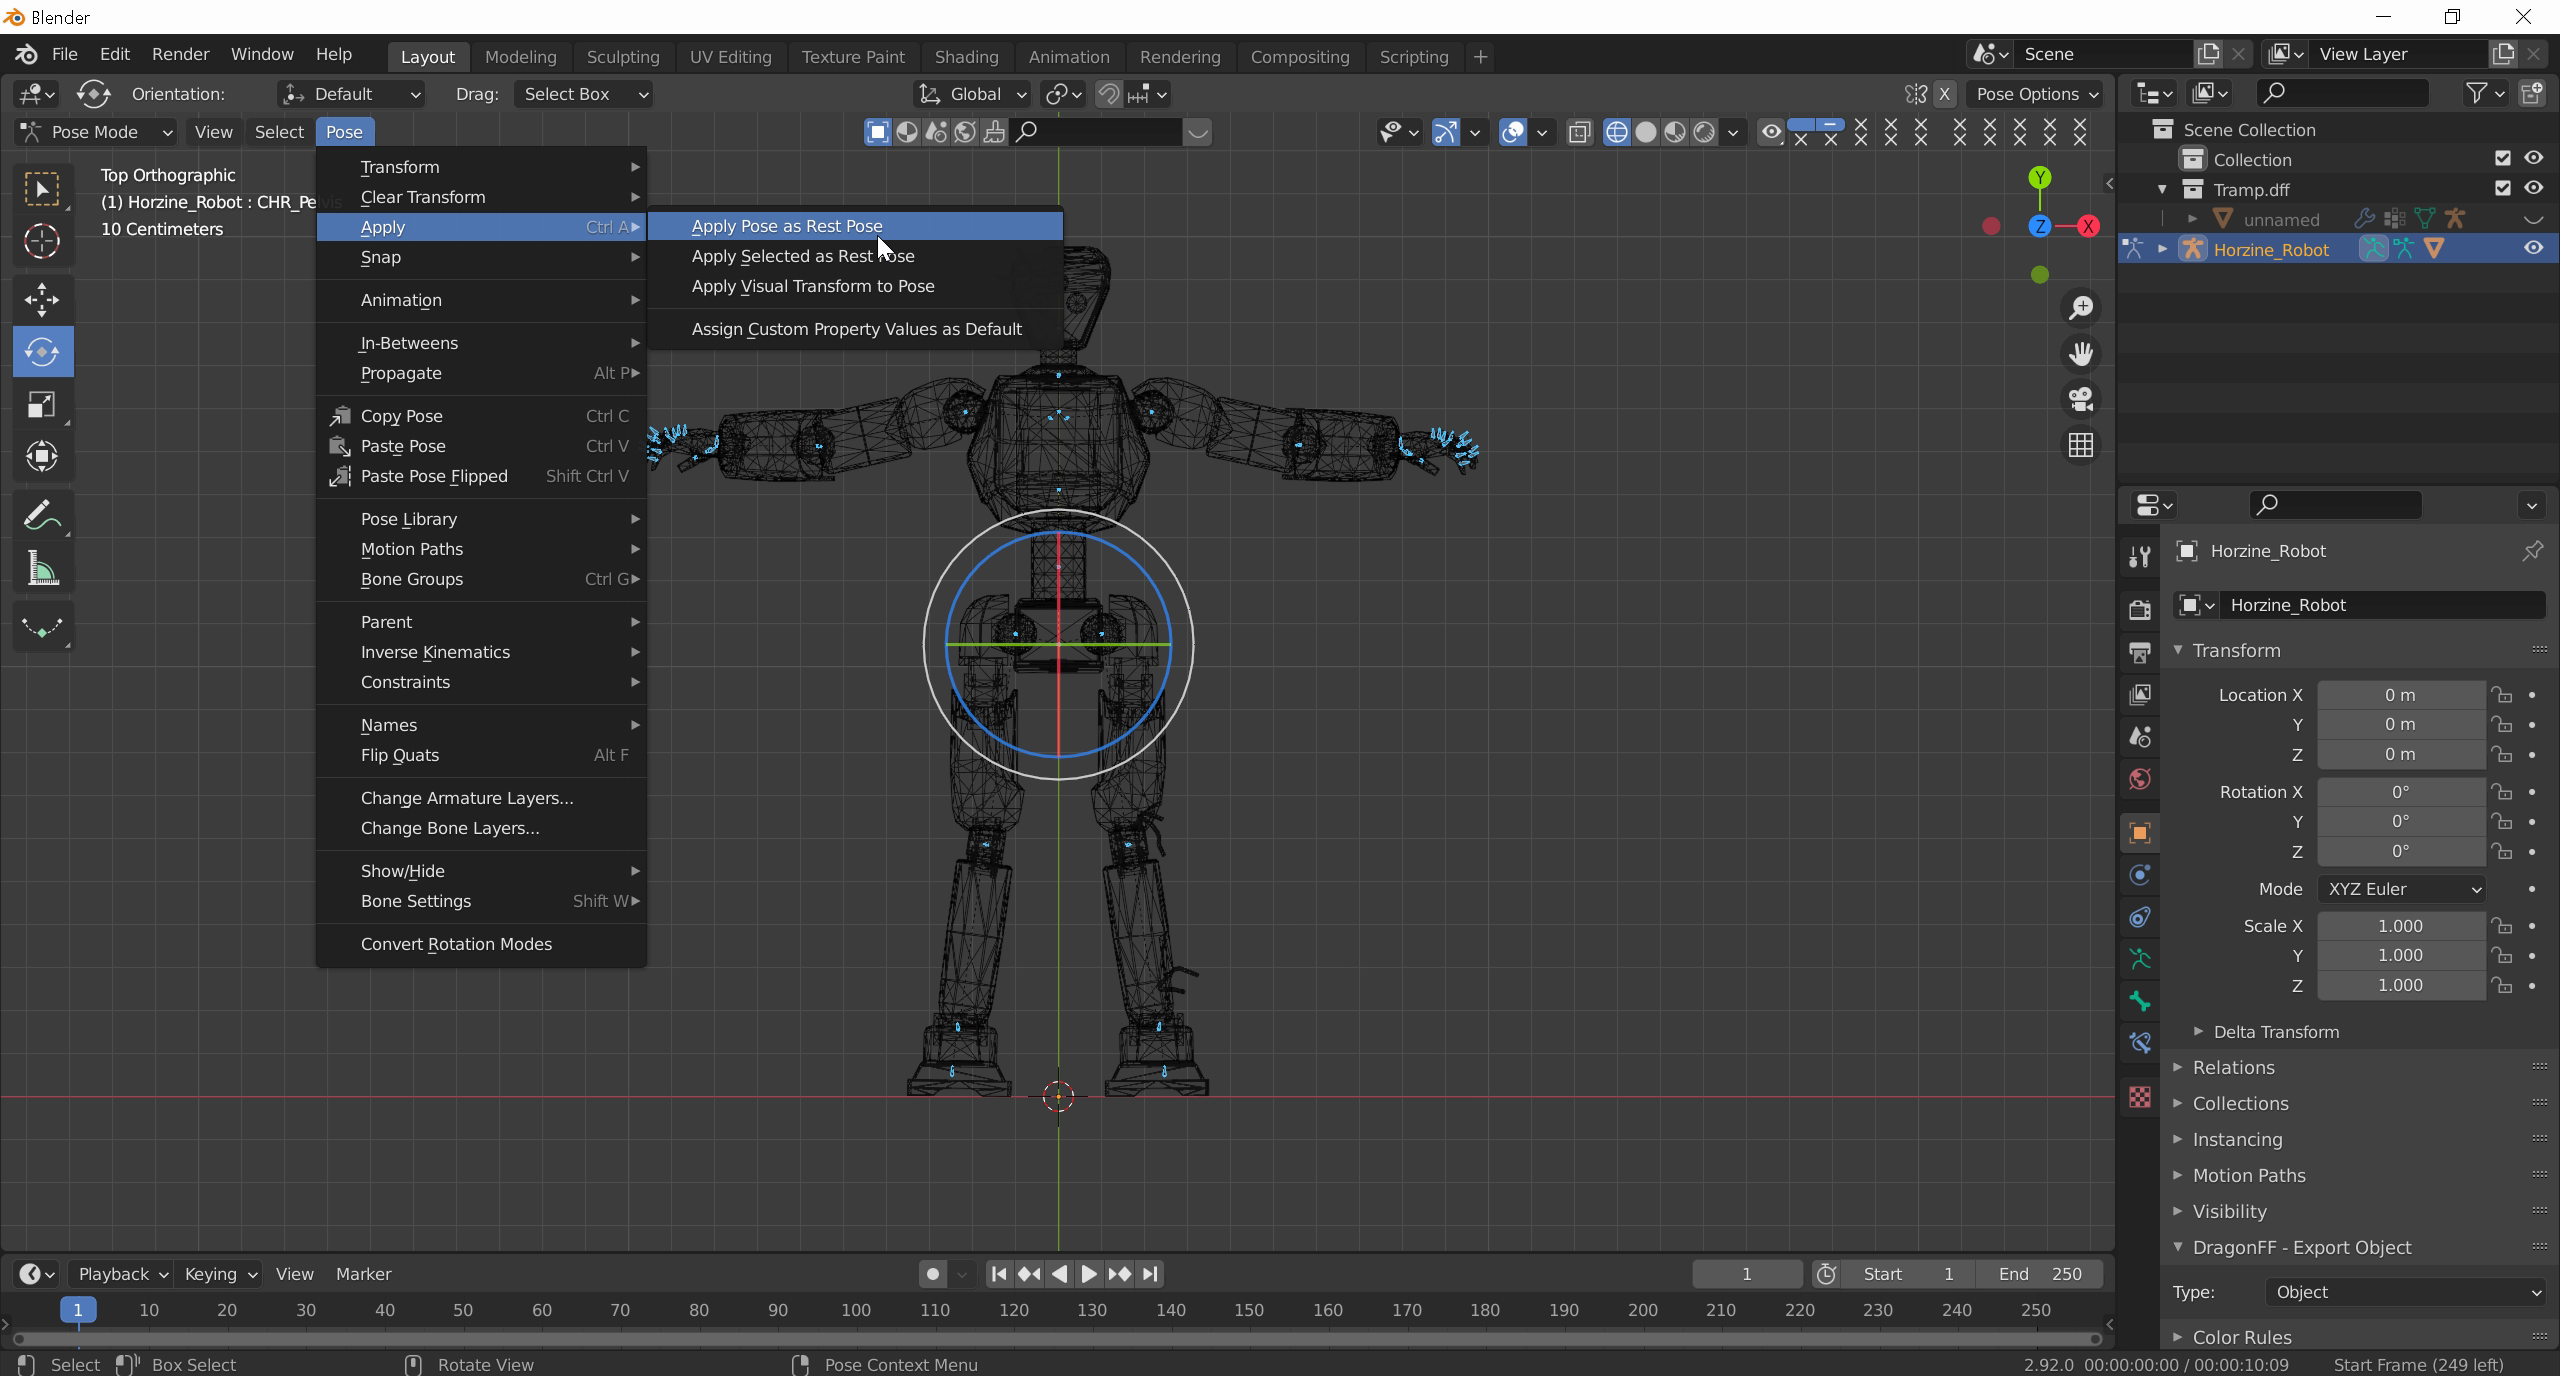Viewport: 2560px width, 1376px height.
Task: Open the Bone properties tab
Action: point(2140,1001)
